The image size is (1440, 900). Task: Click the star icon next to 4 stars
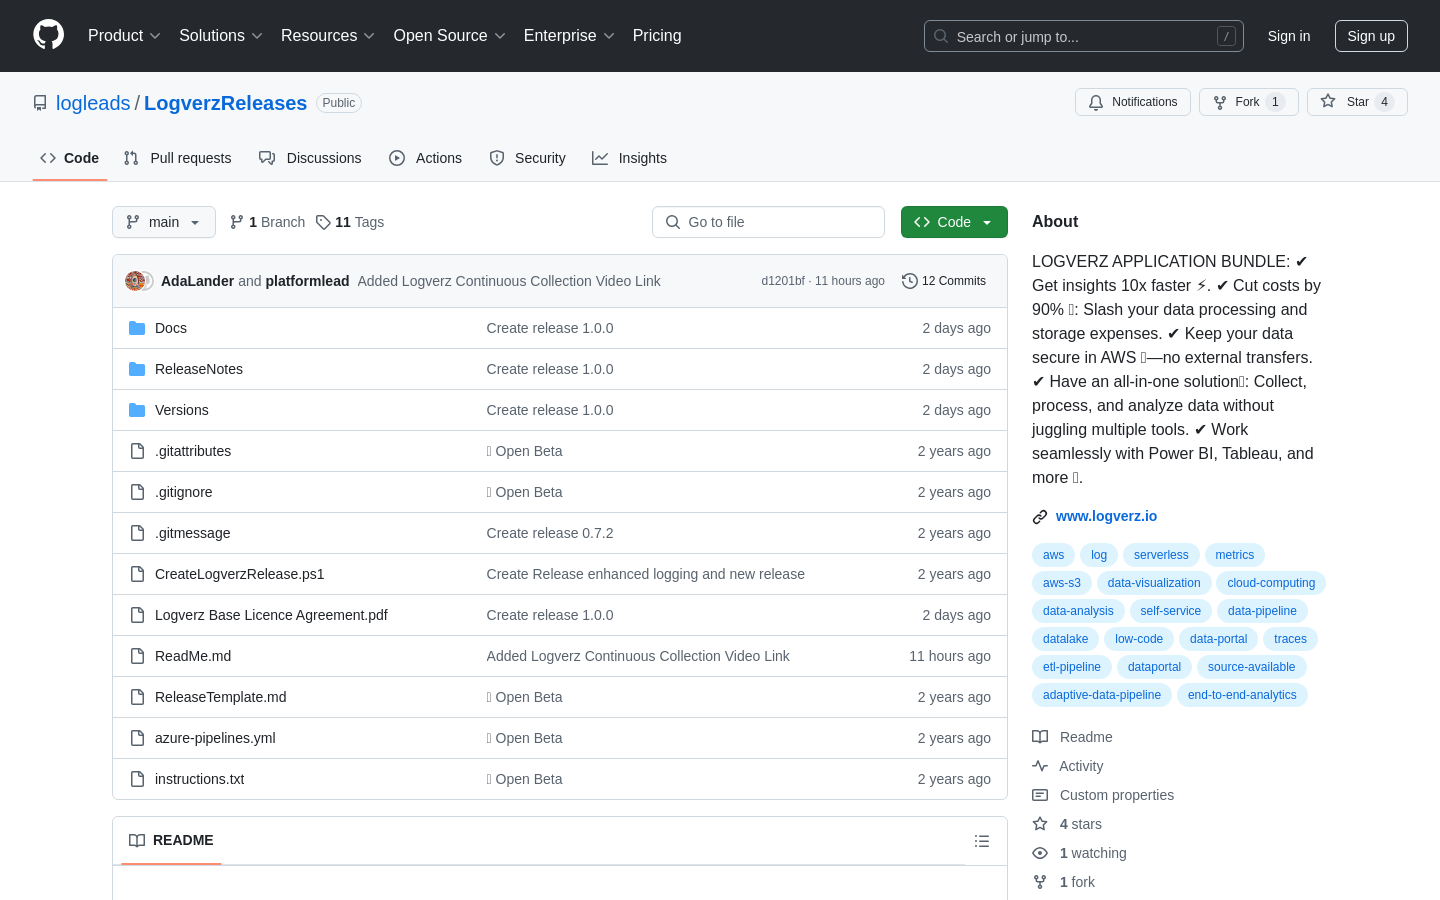click(1040, 824)
